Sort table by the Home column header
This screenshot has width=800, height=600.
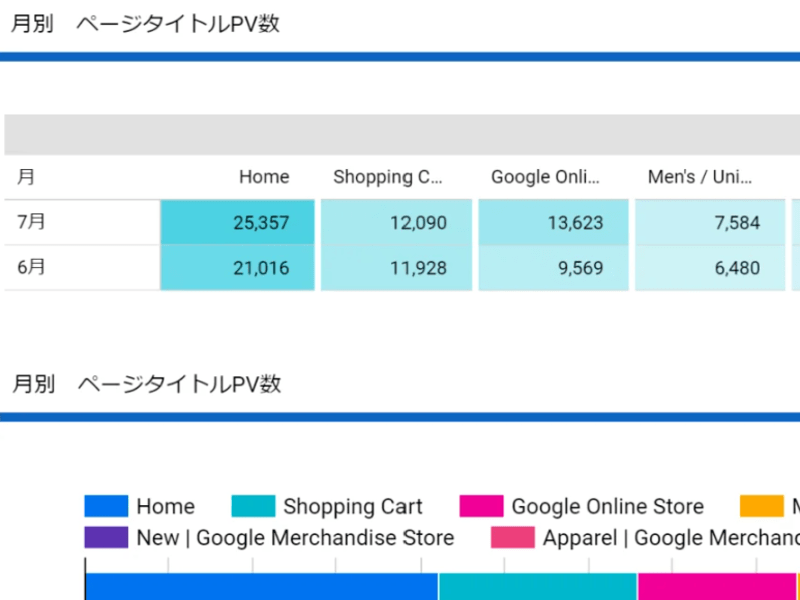(264, 177)
